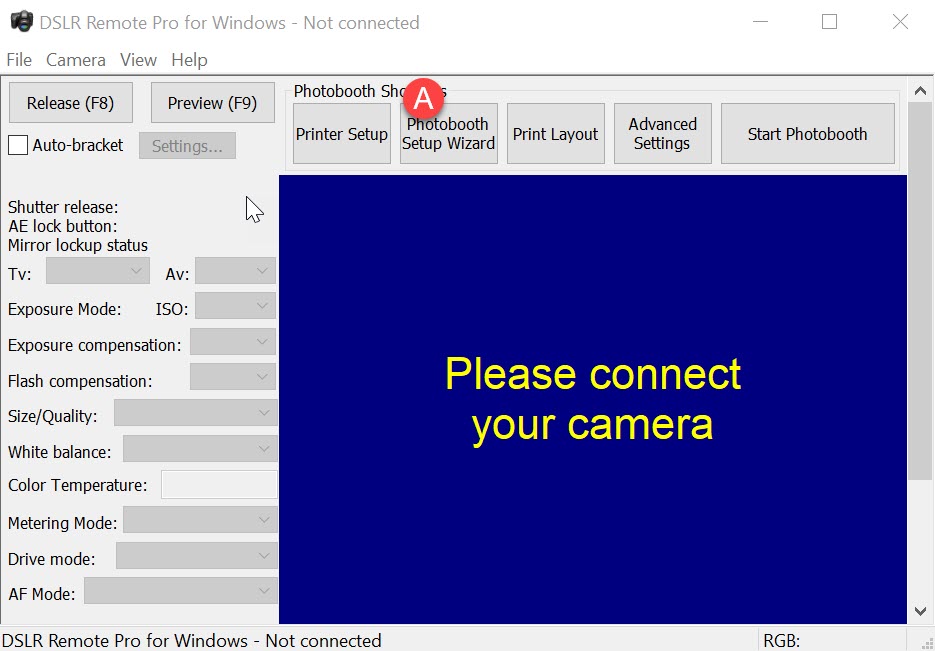Screen dimensions: 935x651
Task: Click the 'Not connected' status bar text
Action: (323, 641)
